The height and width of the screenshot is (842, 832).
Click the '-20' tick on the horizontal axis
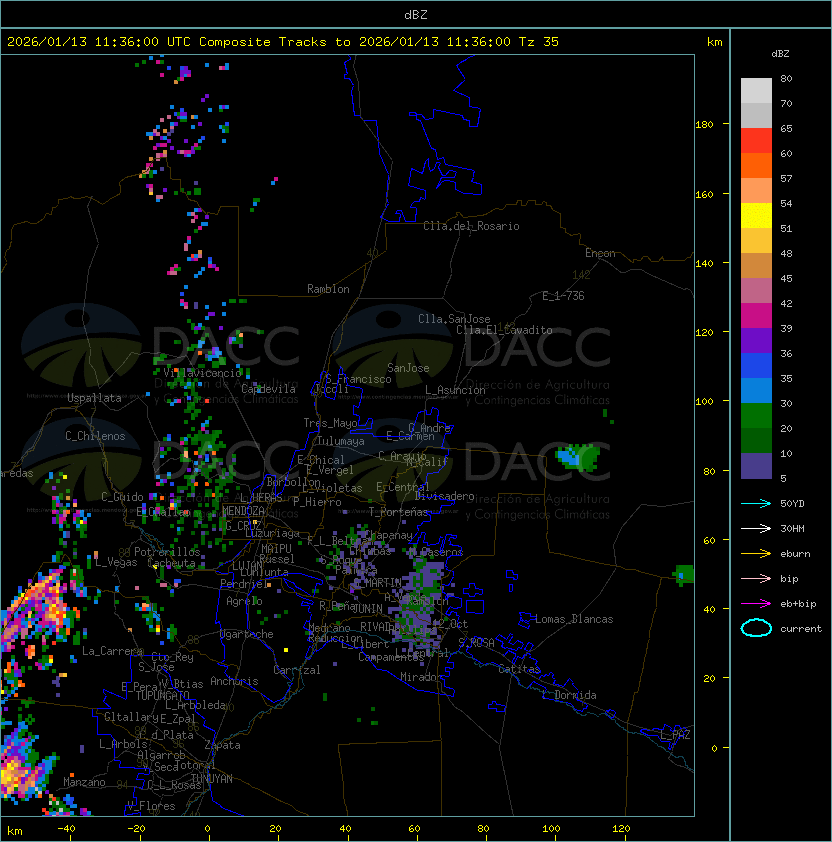[136, 829]
